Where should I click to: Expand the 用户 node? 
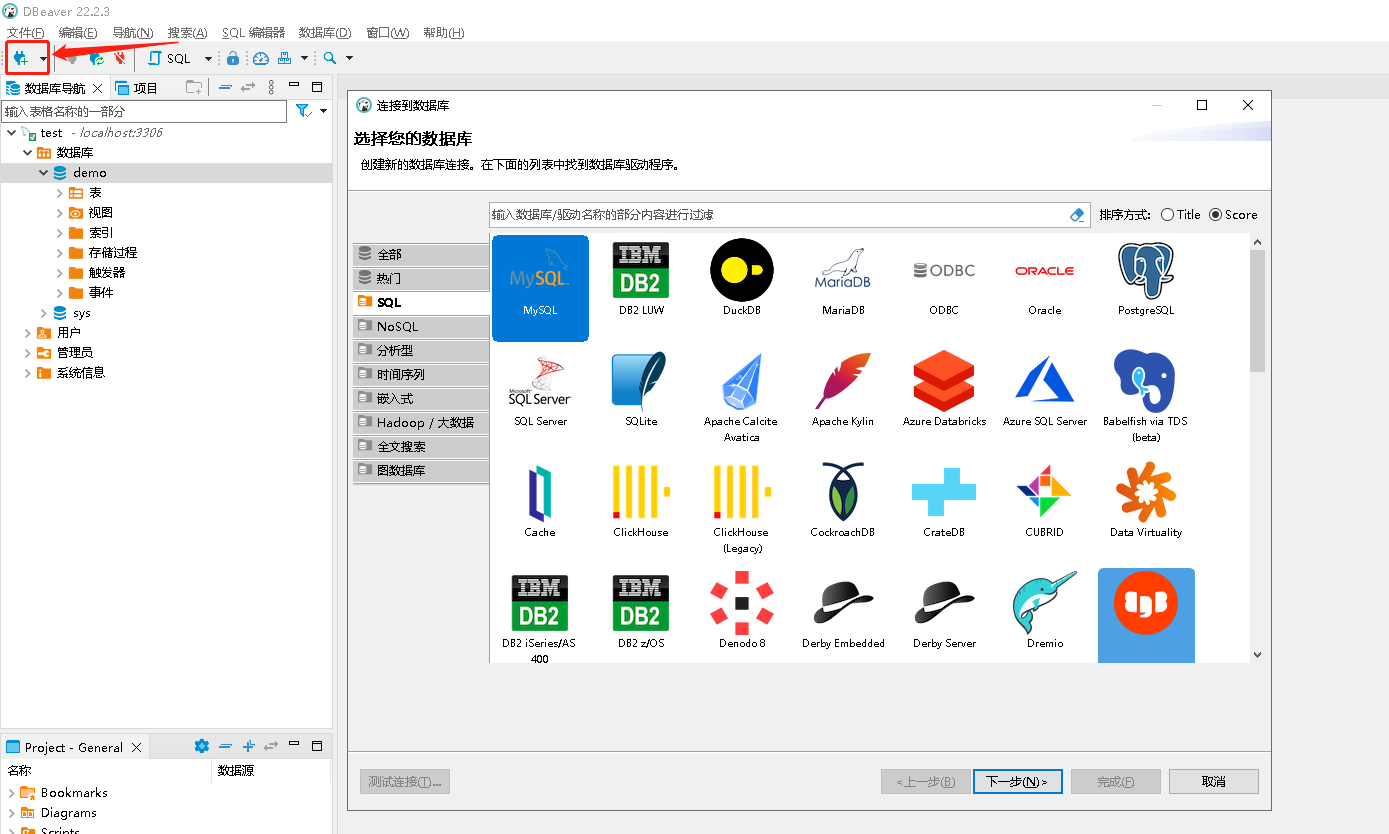tap(27, 332)
